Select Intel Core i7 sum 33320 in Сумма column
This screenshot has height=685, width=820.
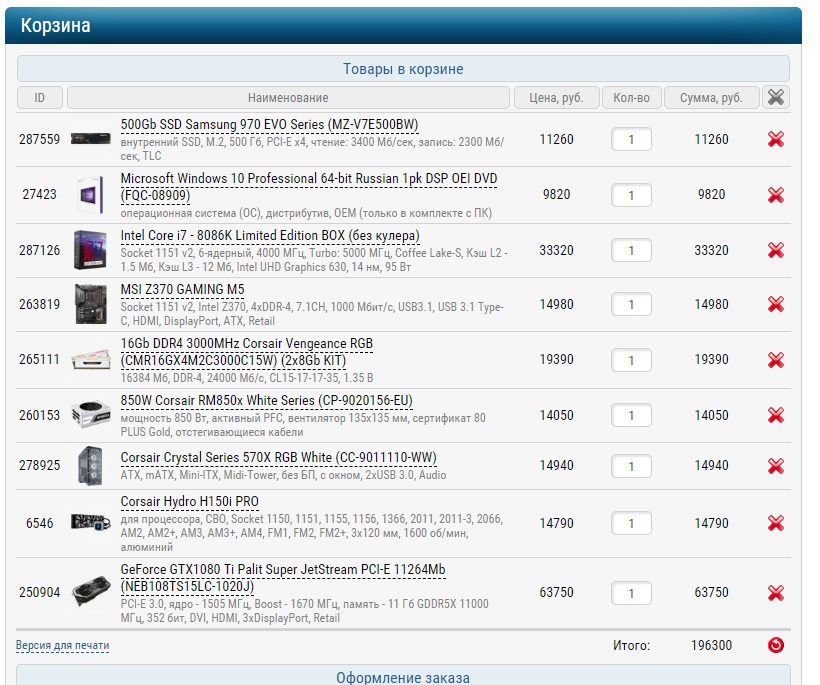[711, 250]
